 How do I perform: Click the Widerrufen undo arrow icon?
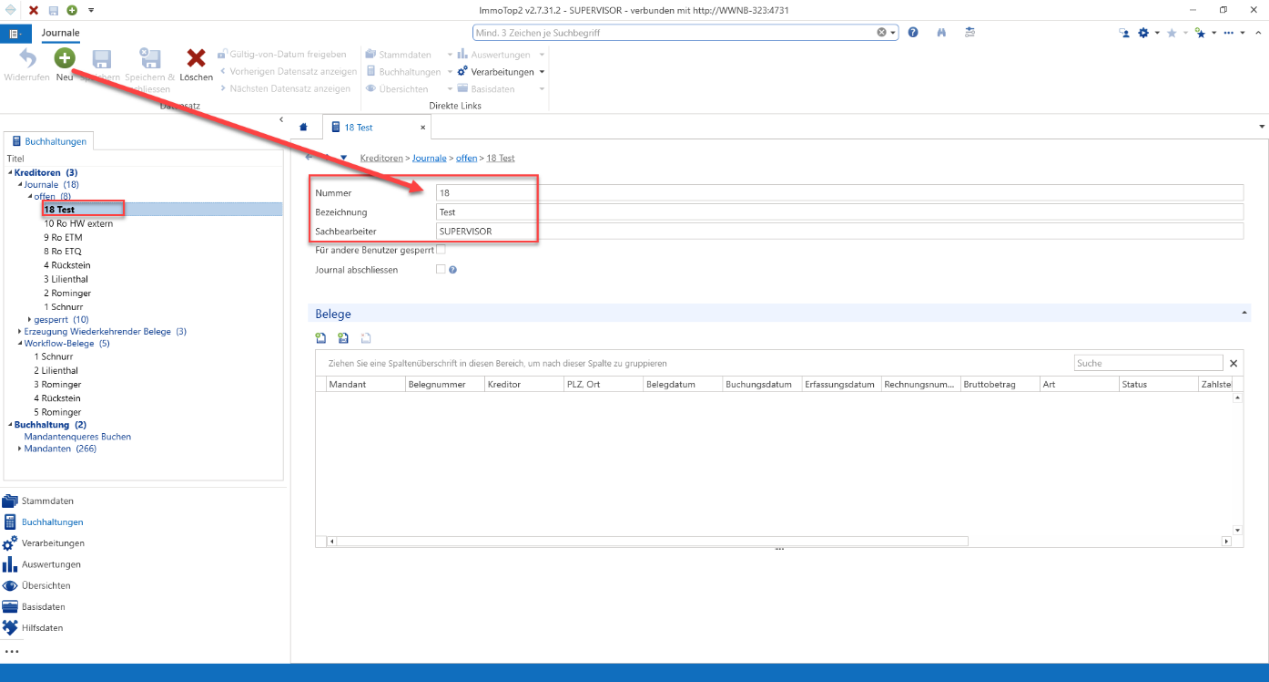click(x=27, y=58)
